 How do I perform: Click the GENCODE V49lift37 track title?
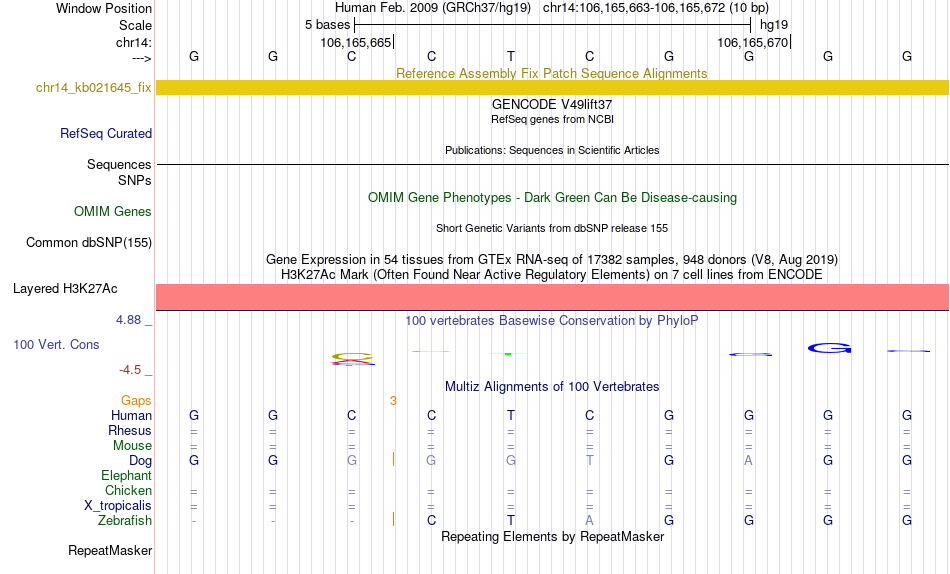[x=551, y=104]
